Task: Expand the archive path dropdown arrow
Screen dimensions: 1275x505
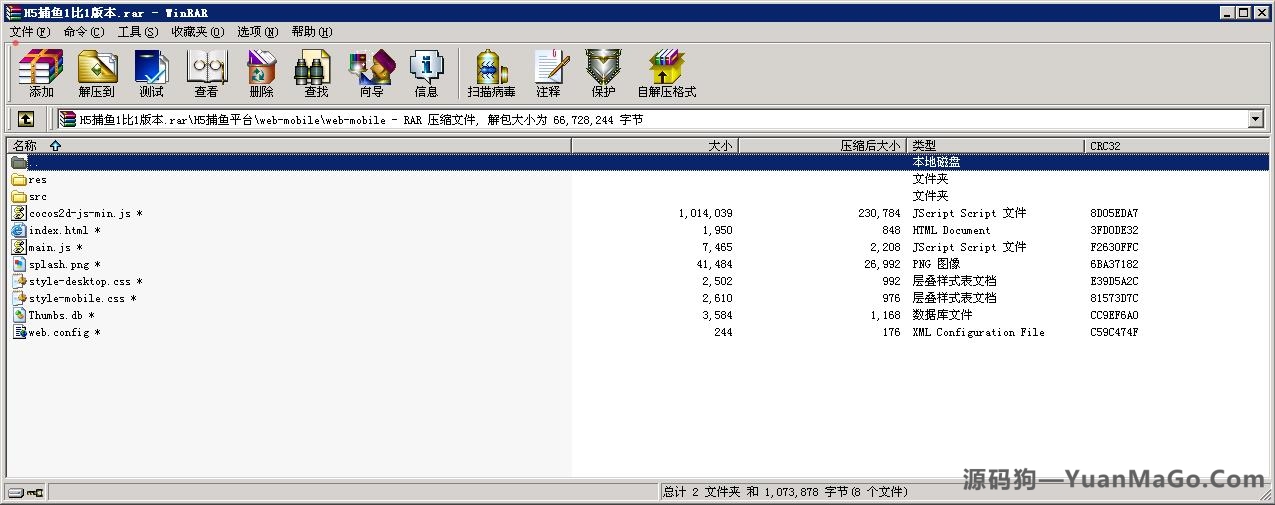Action: pos(1256,119)
